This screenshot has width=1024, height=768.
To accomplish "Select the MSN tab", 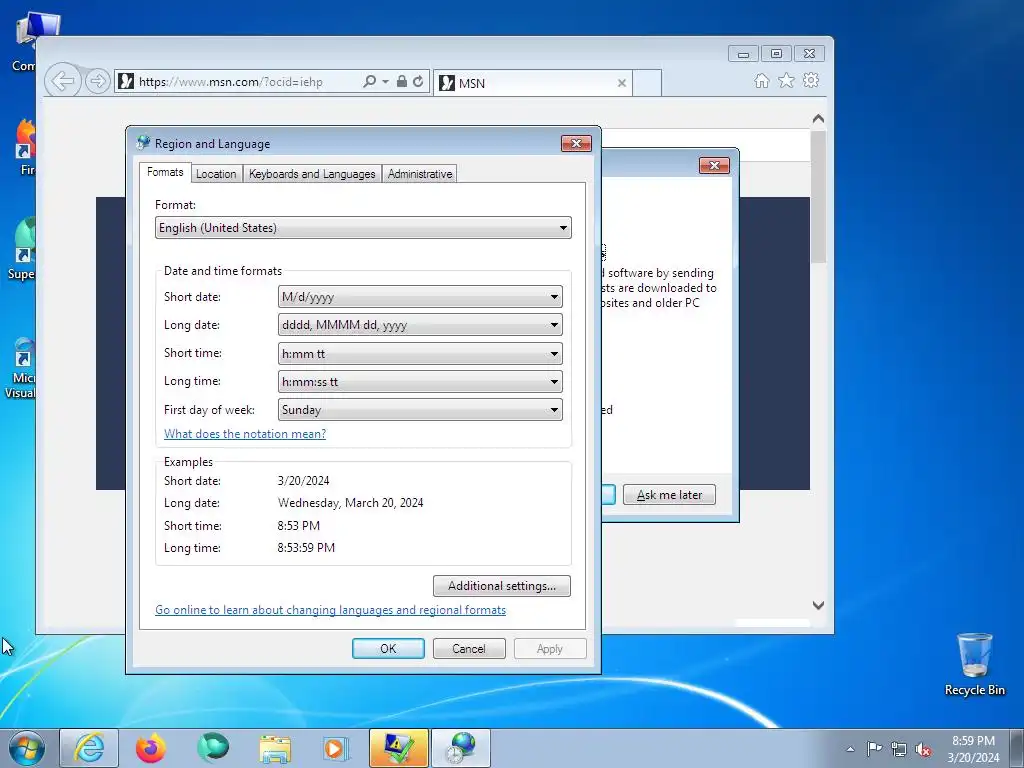I will click(x=532, y=83).
